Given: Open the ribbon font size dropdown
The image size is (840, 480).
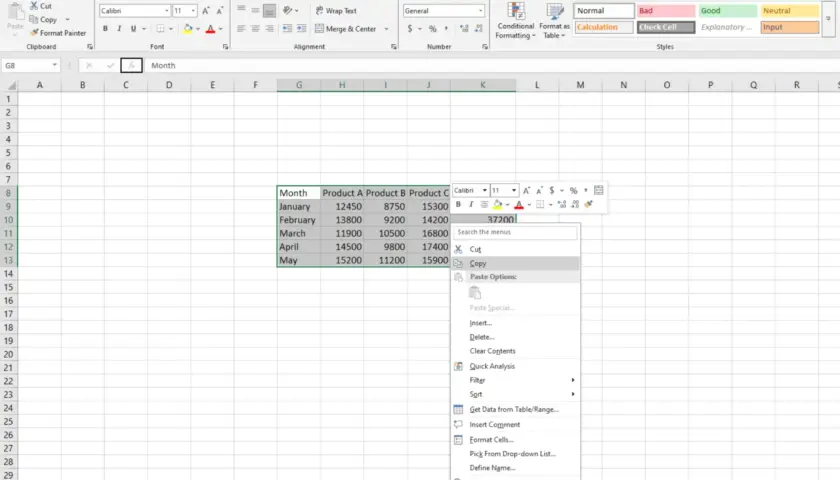Looking at the screenshot, I should (x=193, y=11).
